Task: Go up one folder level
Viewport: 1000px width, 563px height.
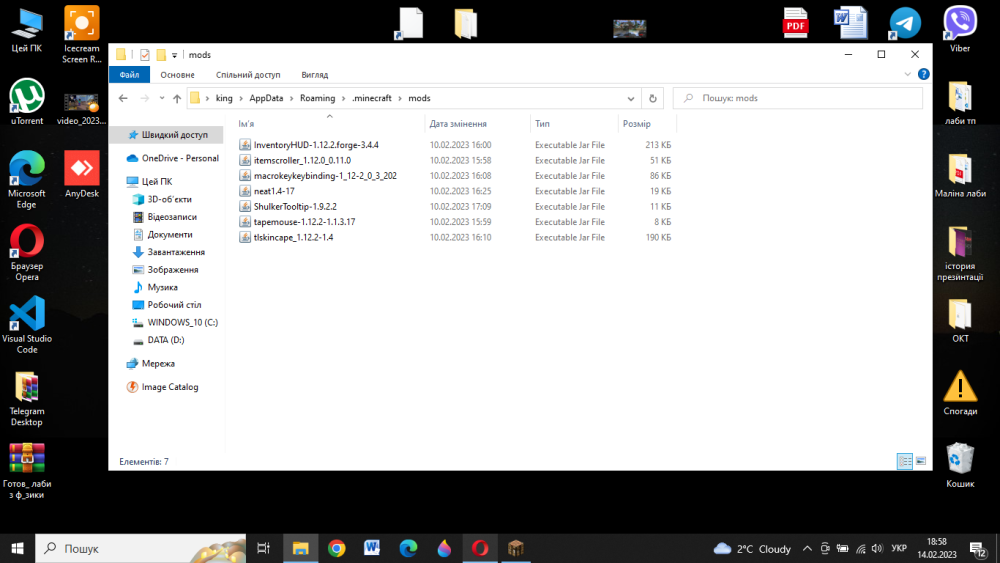Action: click(x=177, y=98)
